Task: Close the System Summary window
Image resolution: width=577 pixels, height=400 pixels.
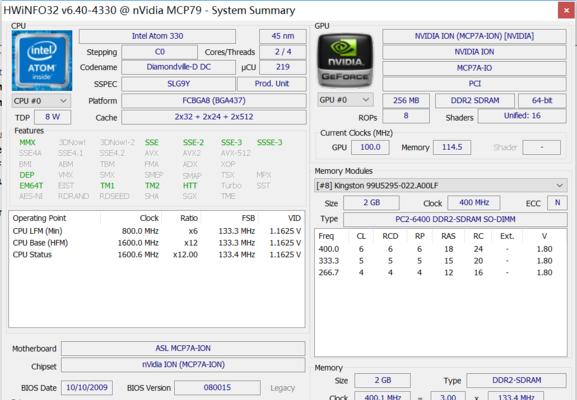Action: click(566, 10)
